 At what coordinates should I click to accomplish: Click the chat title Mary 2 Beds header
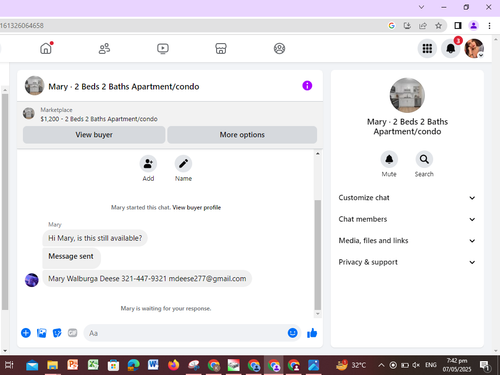pos(124,87)
